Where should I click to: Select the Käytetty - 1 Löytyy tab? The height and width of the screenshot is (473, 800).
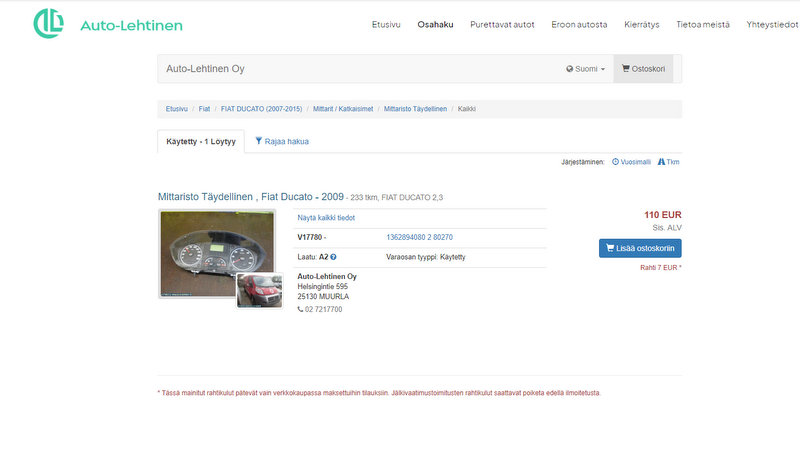(x=201, y=141)
